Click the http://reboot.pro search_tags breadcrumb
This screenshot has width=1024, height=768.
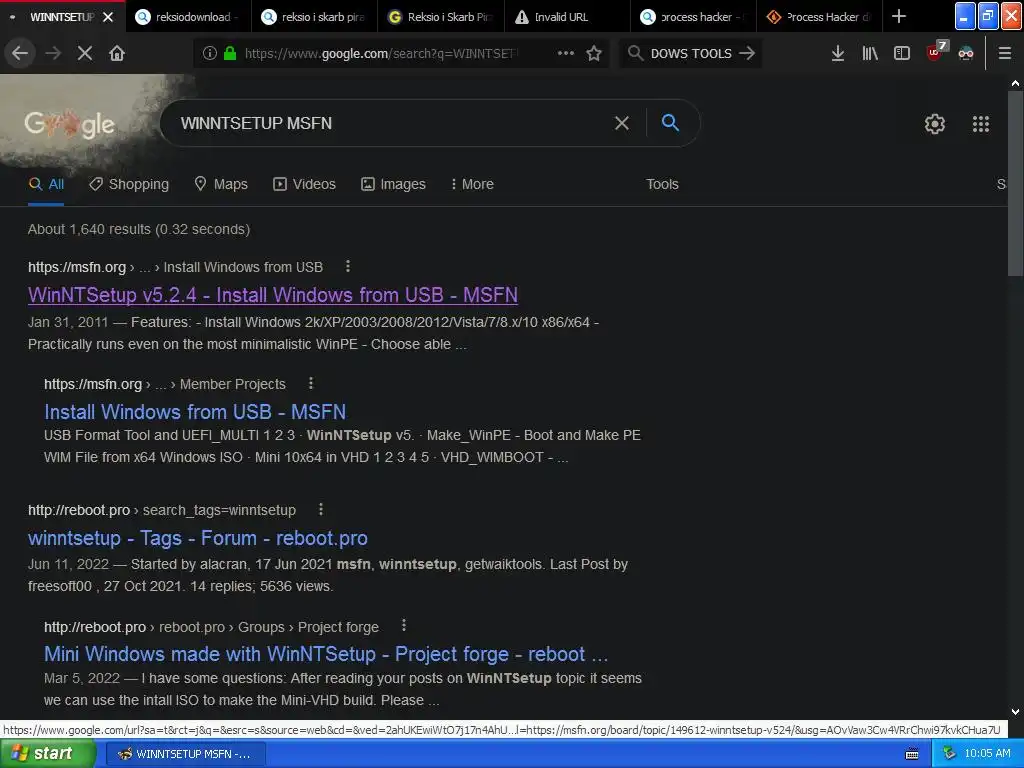(x=161, y=510)
